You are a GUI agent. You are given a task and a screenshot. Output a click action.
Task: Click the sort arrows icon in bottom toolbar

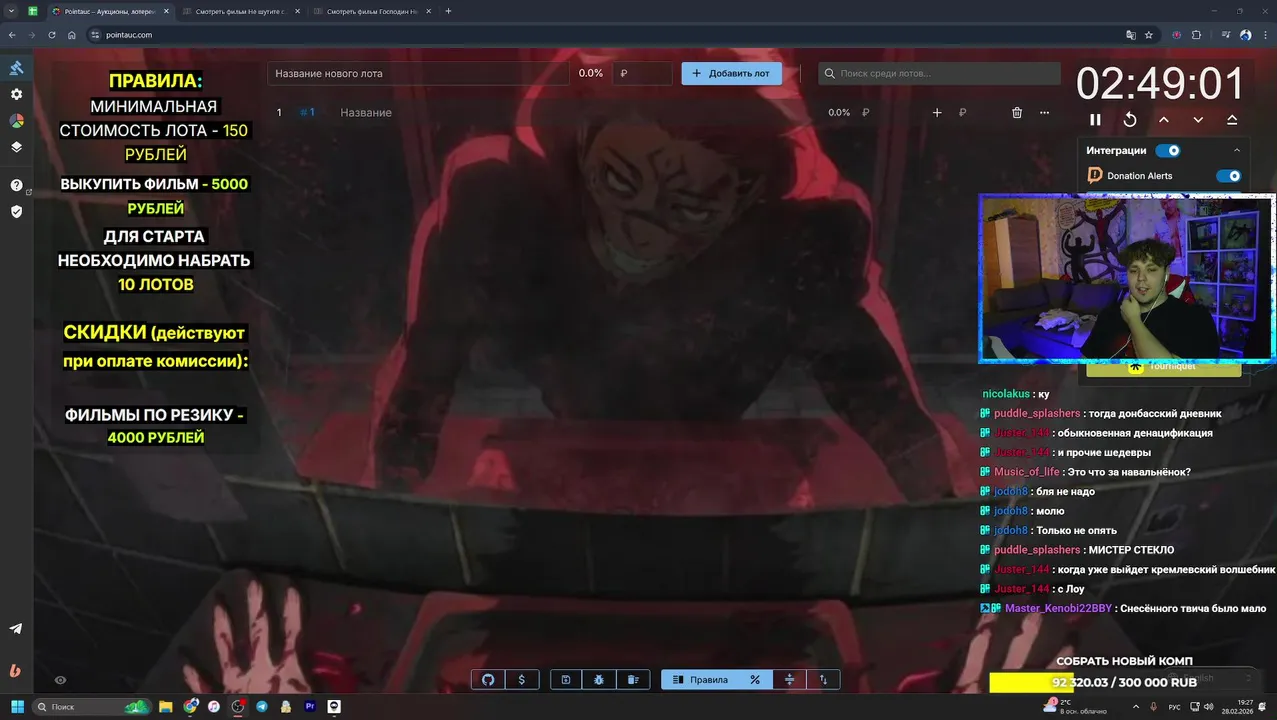(823, 680)
